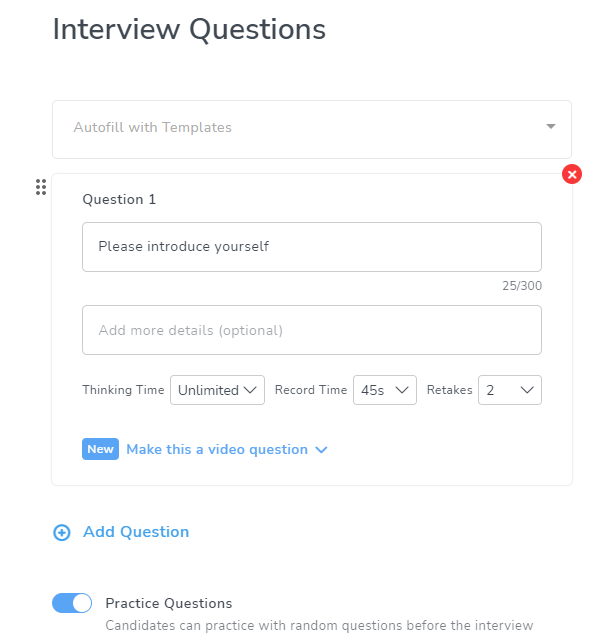Open the Retakes dropdown
Image resolution: width=607 pixels, height=641 pixels.
[x=509, y=390]
